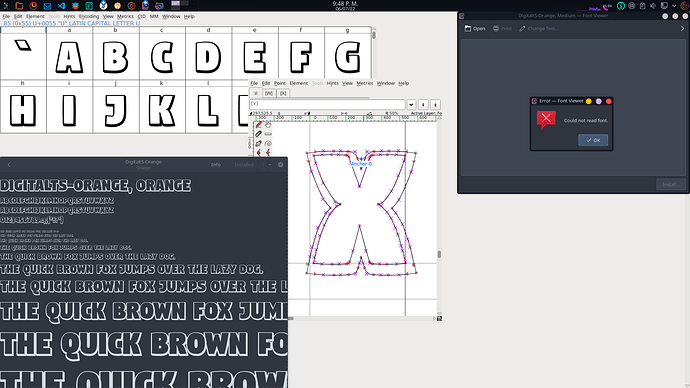Open Hints menu in glyph editor
Viewport: 690px width, 388px height.
click(x=333, y=83)
